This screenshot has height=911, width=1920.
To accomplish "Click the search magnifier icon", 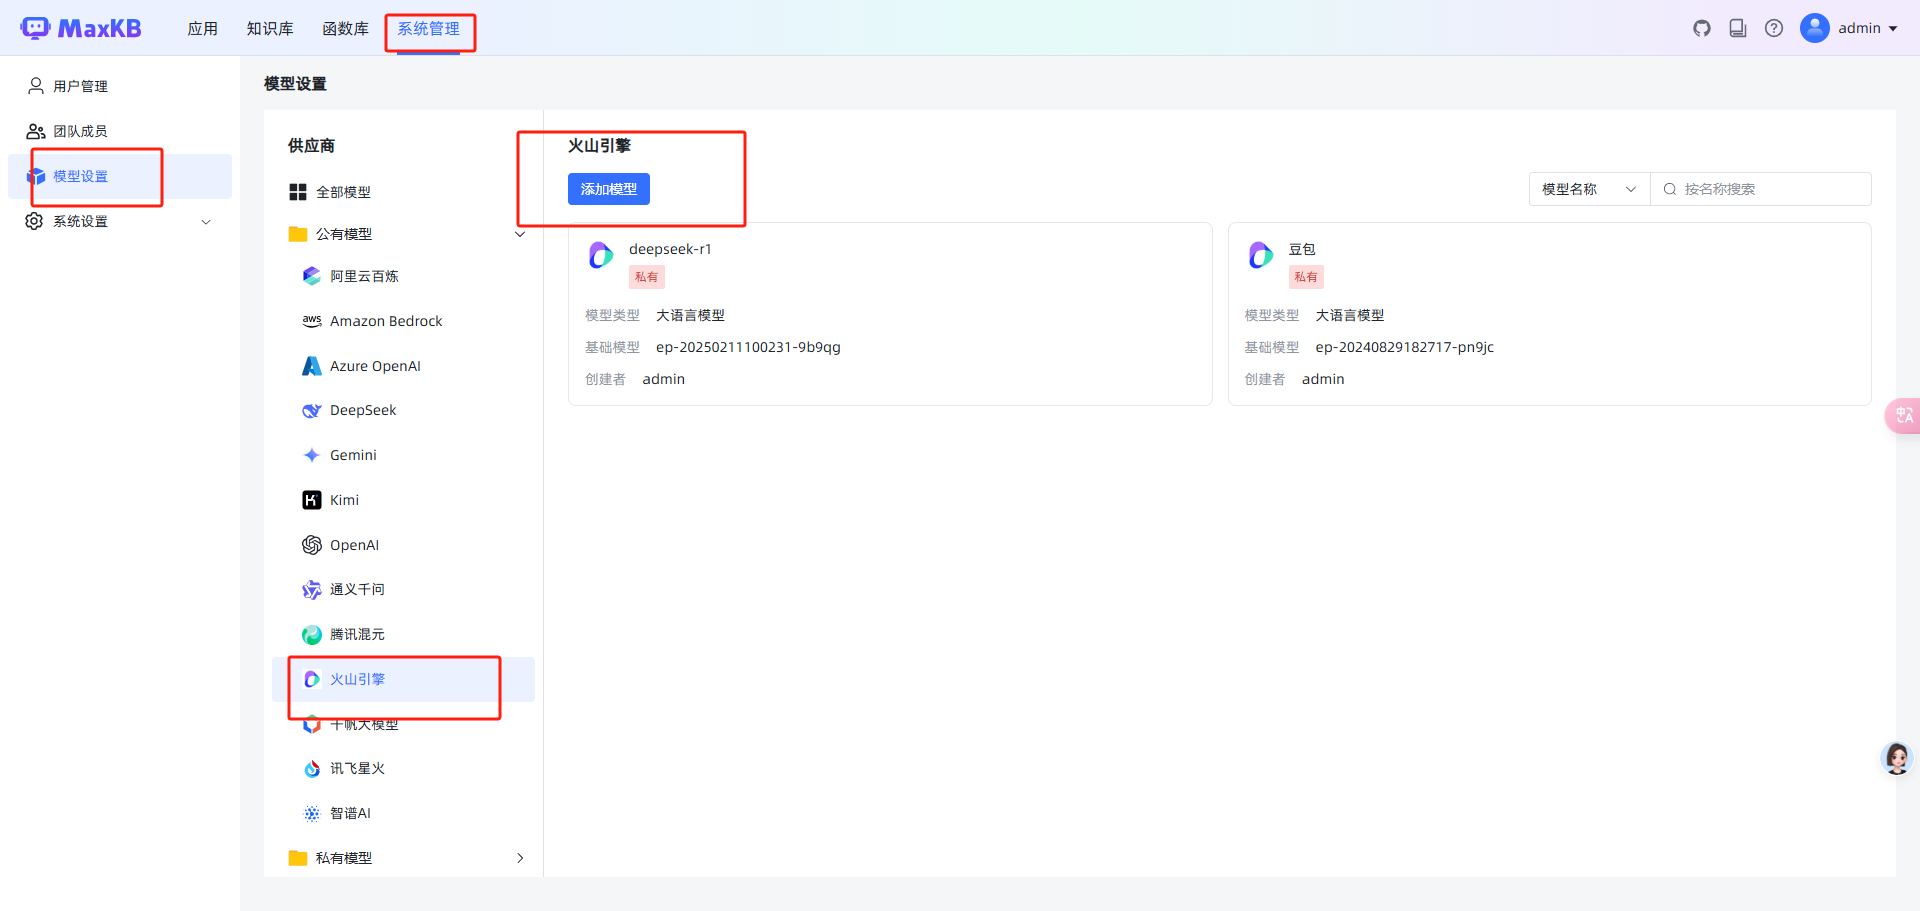I will coord(1669,189).
